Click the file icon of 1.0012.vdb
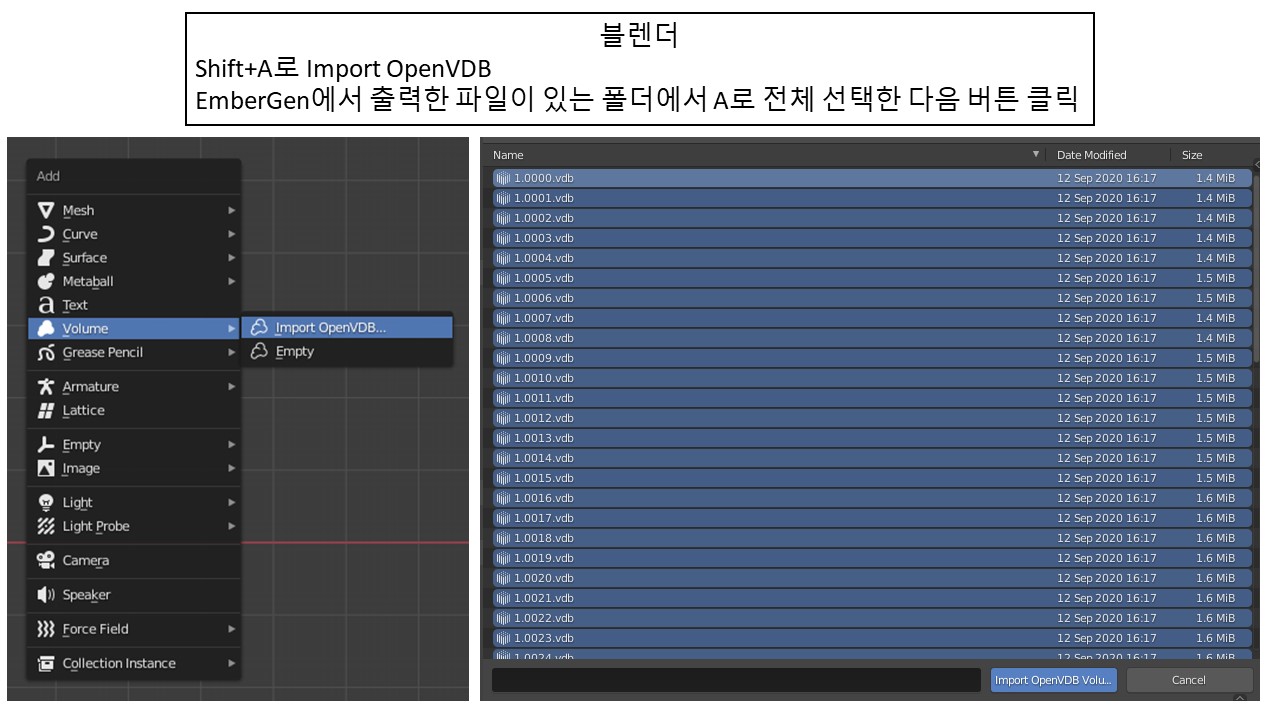Viewport: 1280px width, 720px height. tap(503, 418)
